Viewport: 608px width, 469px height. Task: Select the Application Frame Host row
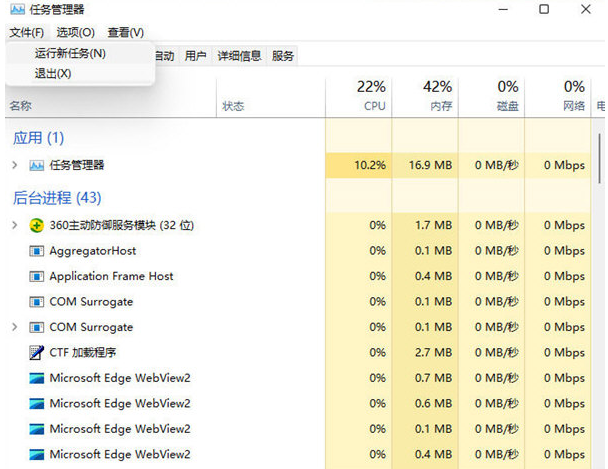[x=298, y=276]
